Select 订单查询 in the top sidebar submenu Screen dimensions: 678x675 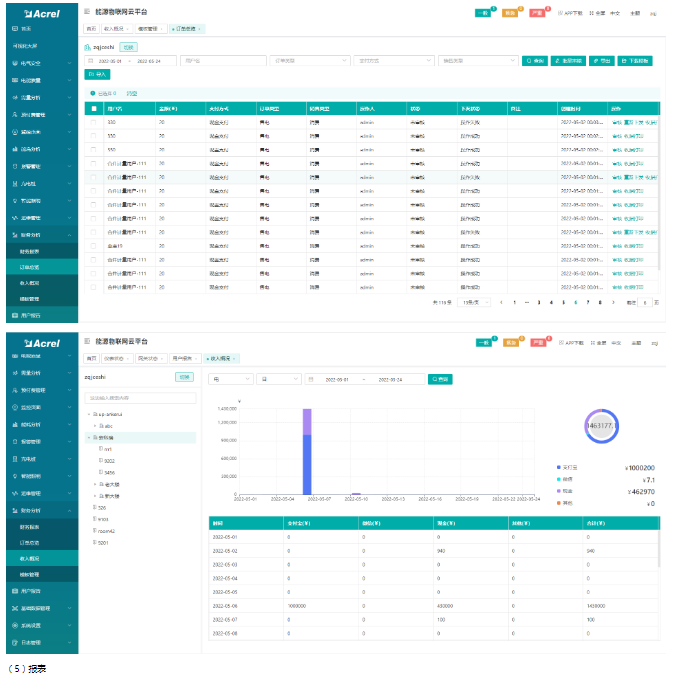point(30,266)
